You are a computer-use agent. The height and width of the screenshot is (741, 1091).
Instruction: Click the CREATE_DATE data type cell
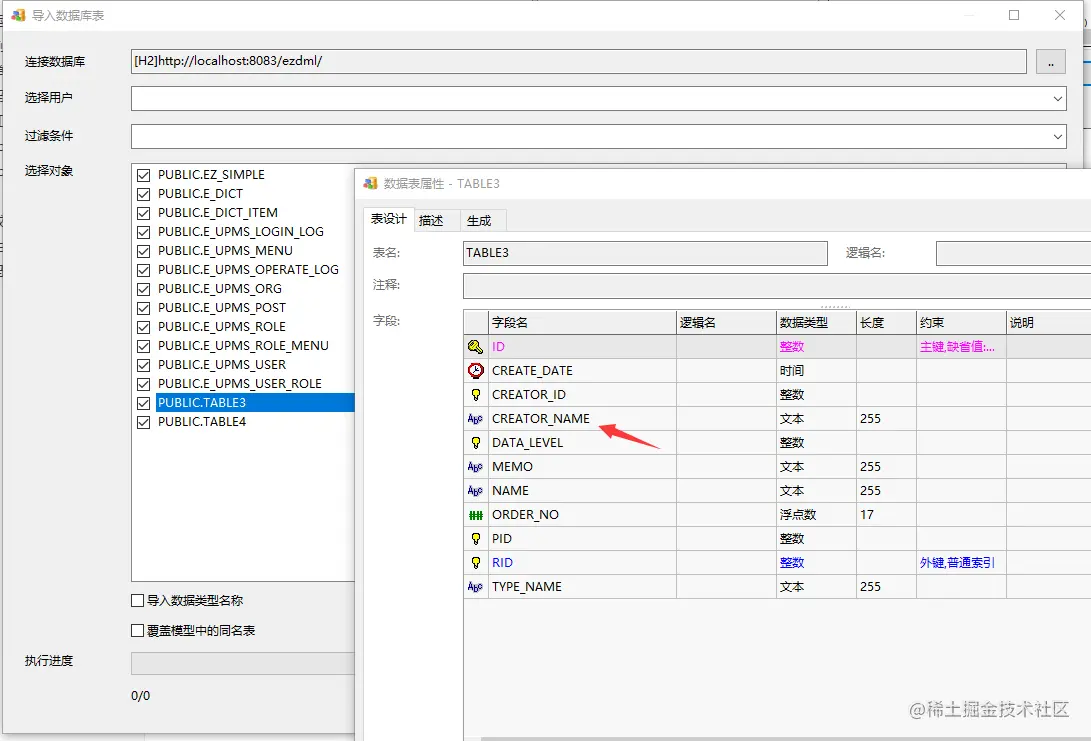[816, 371]
